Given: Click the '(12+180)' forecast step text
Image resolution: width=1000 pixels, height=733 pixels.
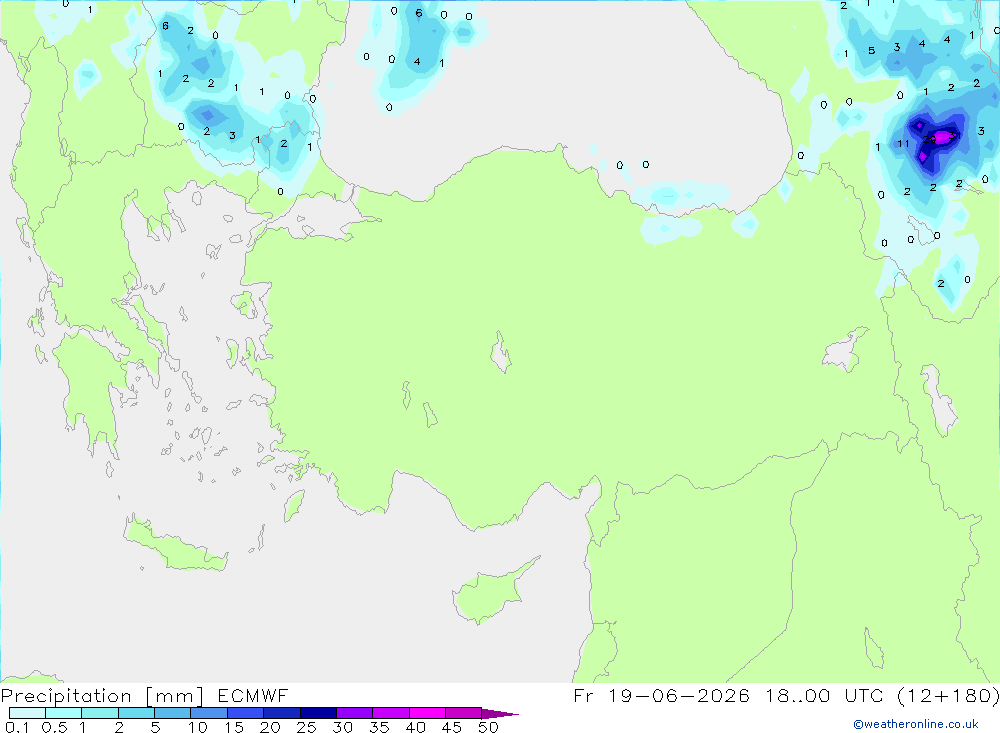Looking at the screenshot, I should [x=948, y=695].
